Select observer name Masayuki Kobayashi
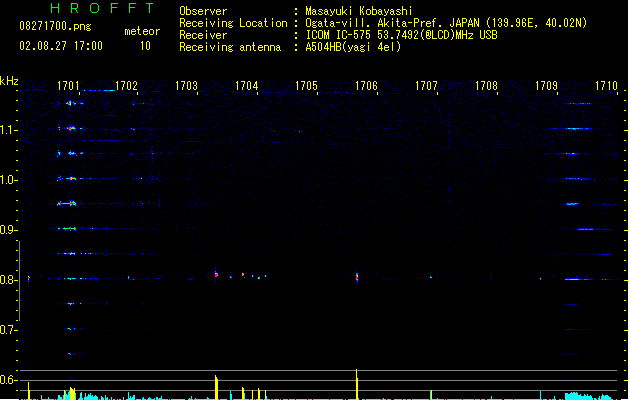 coord(359,11)
